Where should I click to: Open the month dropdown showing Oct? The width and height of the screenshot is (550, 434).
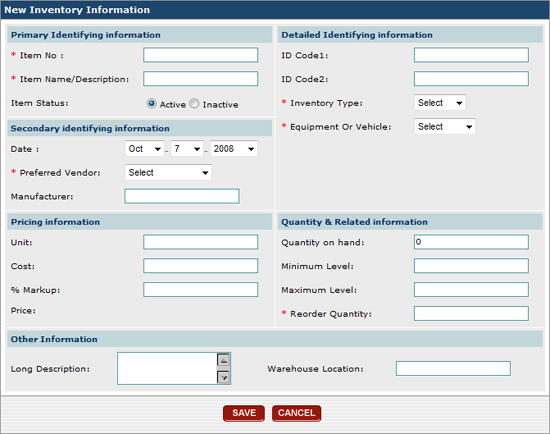(144, 149)
